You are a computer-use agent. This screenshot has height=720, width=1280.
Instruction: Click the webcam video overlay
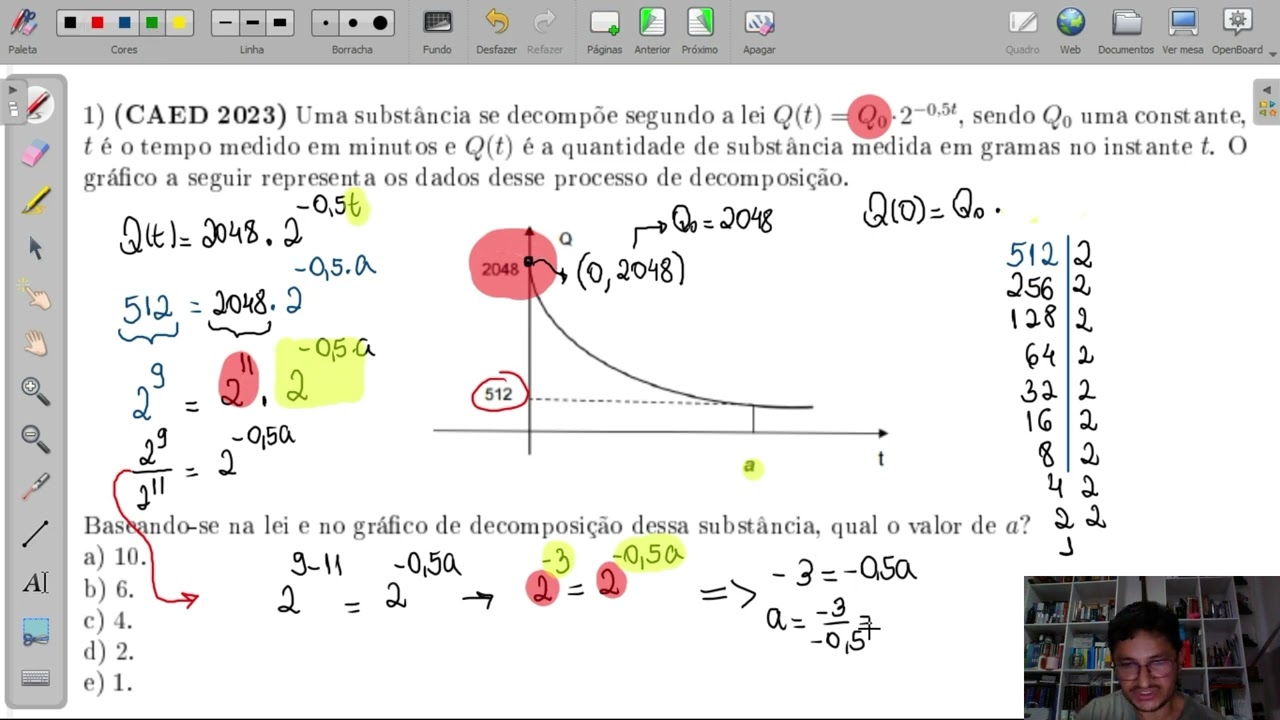[x=1152, y=647]
